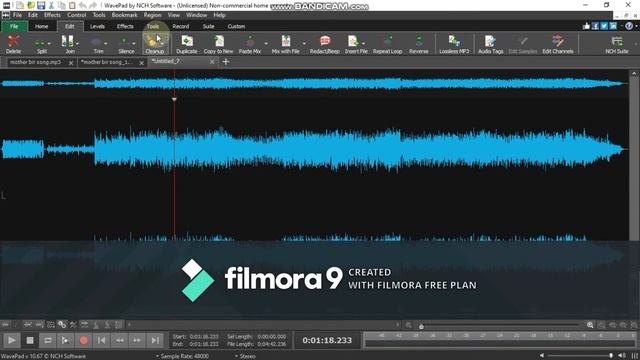
Task: Open the Stereo channel dropdown in status bar
Action: [x=245, y=356]
